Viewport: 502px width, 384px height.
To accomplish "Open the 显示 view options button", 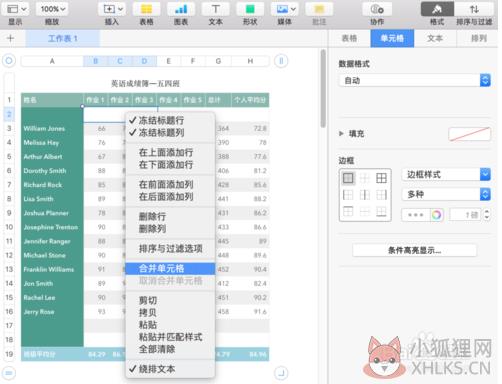I will pyautogui.click(x=16, y=9).
